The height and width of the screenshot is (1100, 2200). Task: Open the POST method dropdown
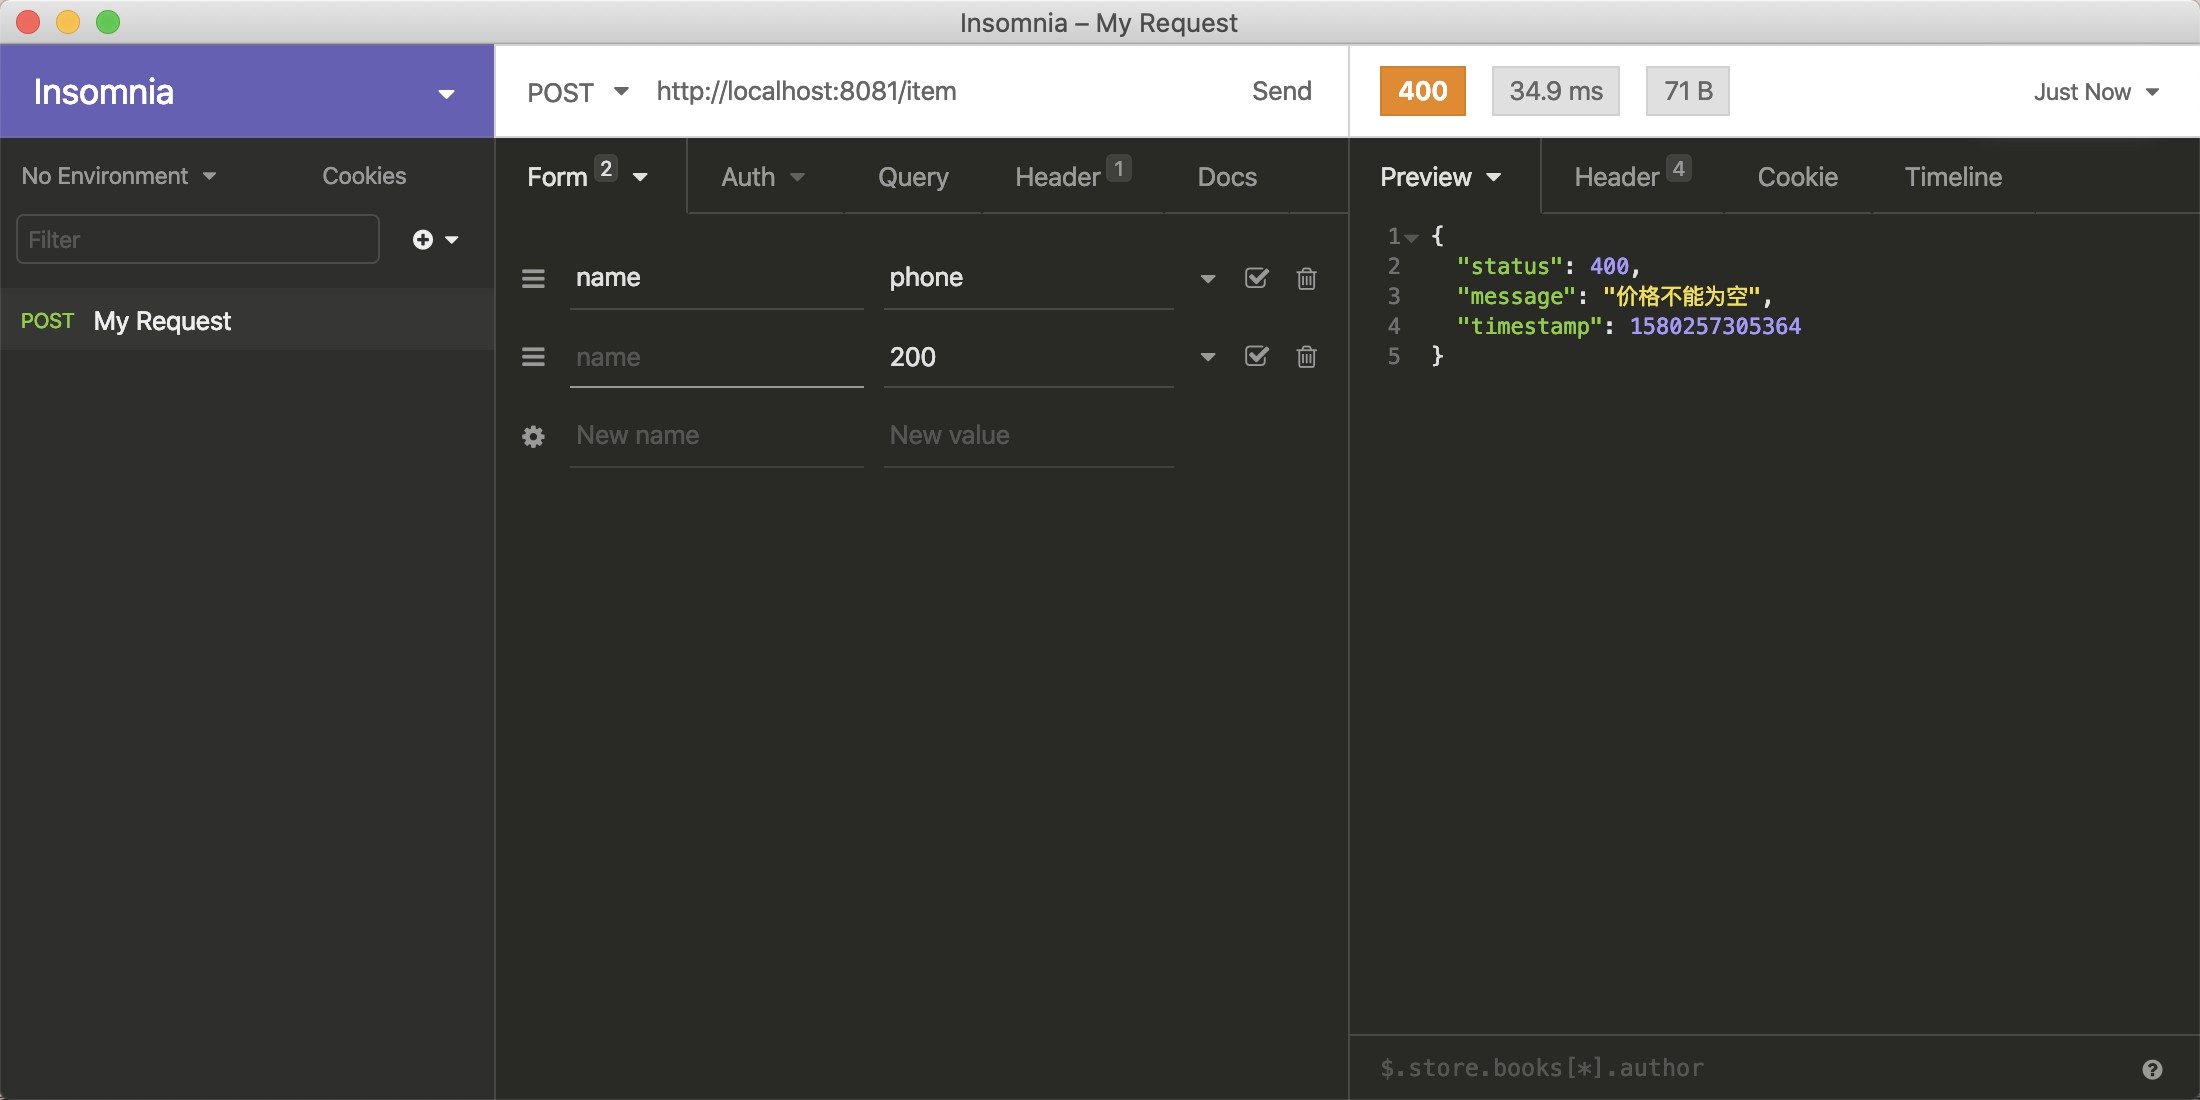point(578,92)
